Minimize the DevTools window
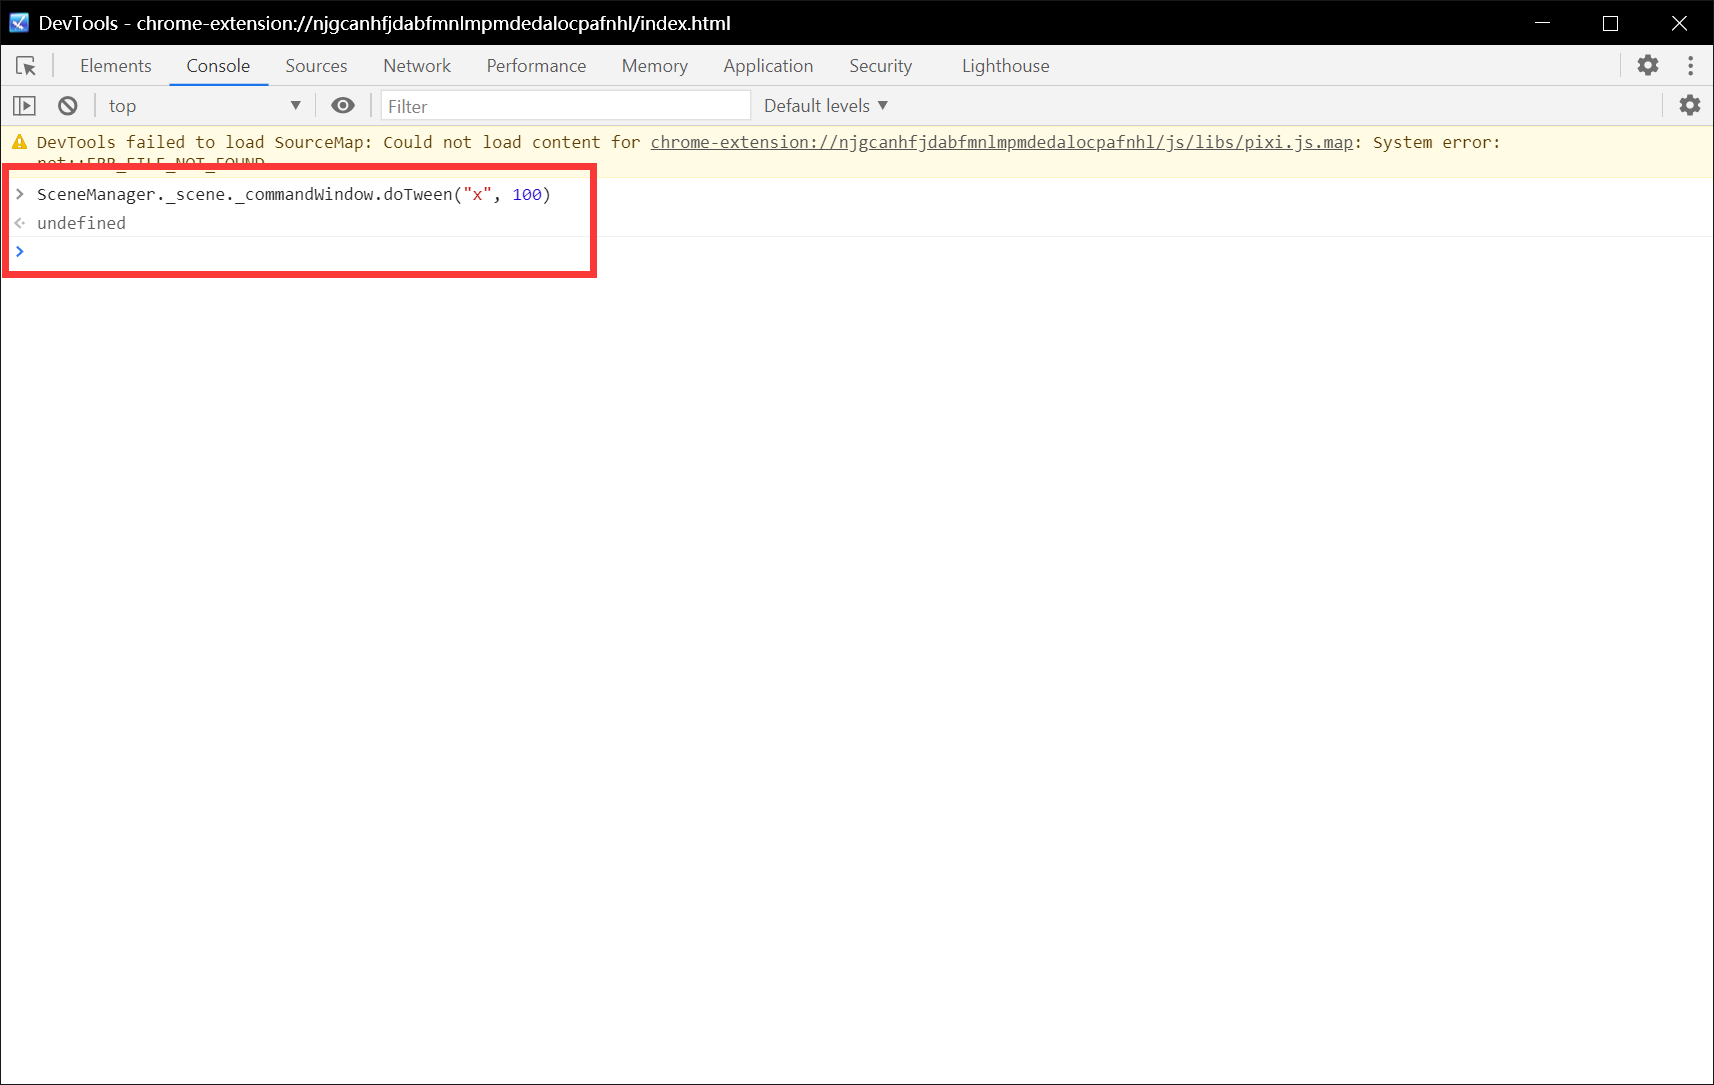 click(x=1542, y=22)
